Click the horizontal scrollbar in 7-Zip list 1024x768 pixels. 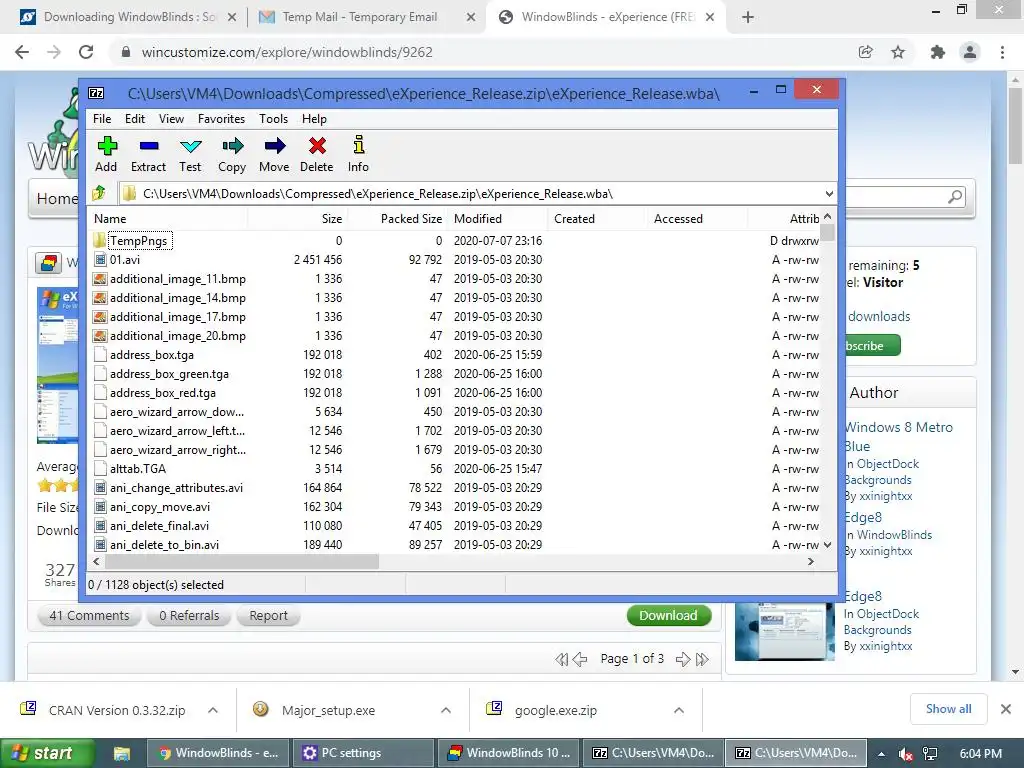tap(242, 562)
